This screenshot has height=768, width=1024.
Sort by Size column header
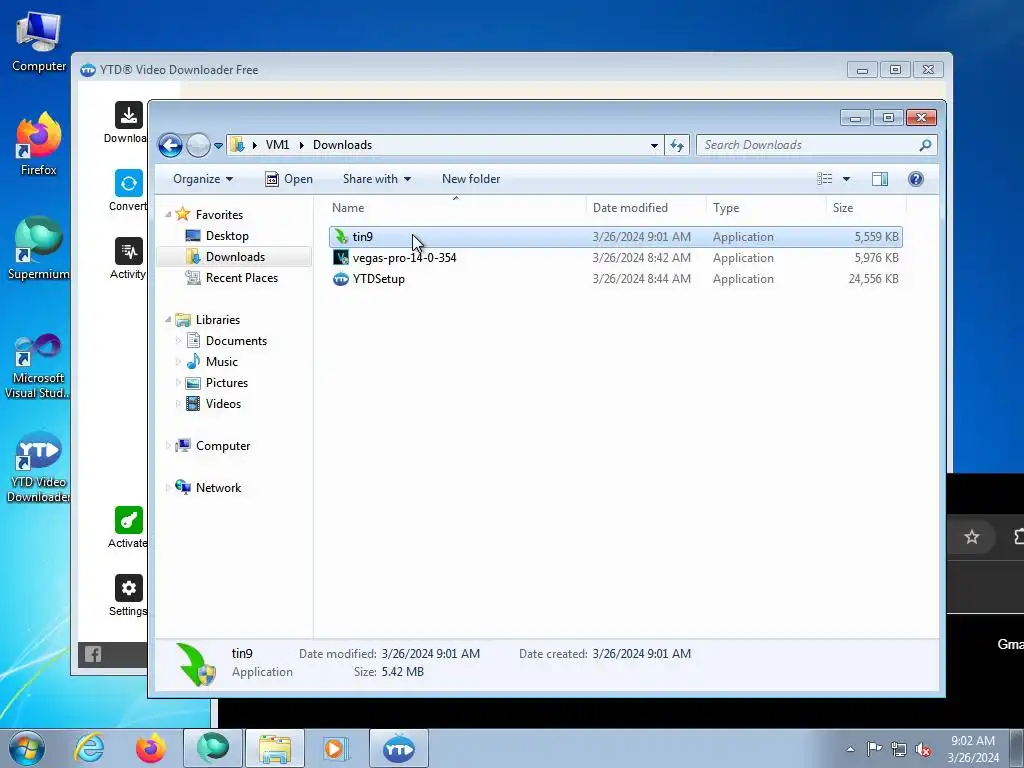867,208
